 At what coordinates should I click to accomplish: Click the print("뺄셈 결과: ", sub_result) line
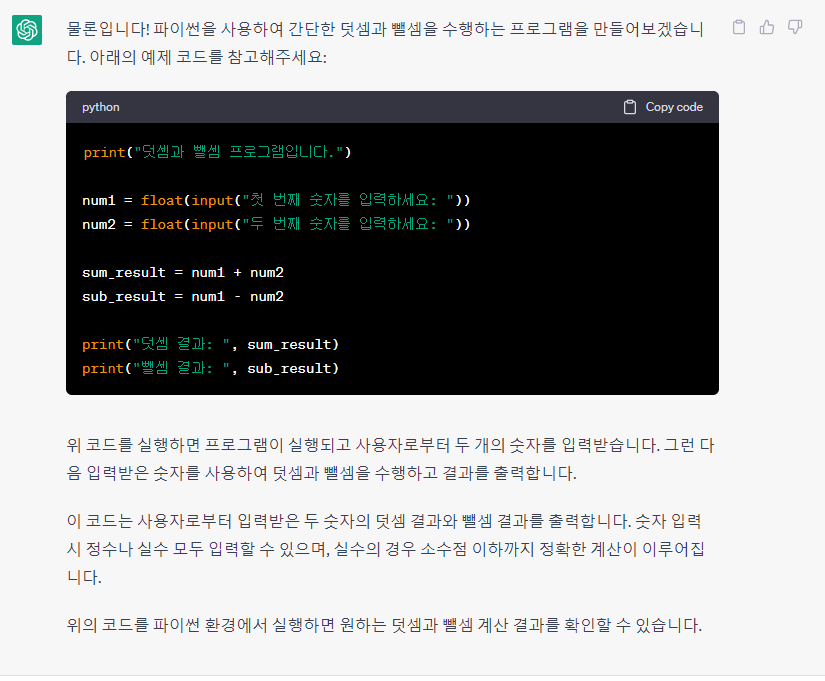point(210,368)
